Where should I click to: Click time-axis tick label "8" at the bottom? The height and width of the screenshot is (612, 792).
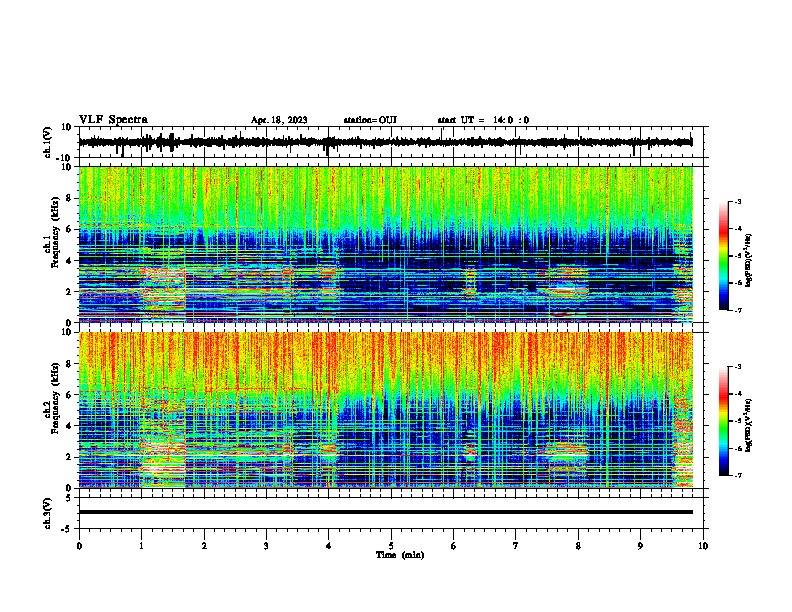tap(578, 546)
